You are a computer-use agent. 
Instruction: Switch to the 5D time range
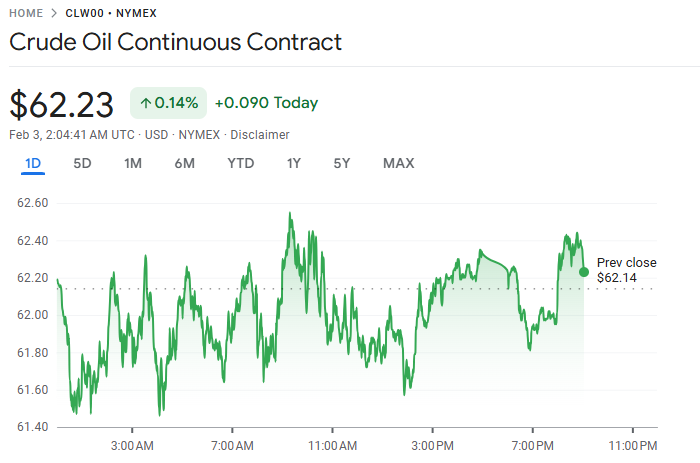click(x=82, y=163)
